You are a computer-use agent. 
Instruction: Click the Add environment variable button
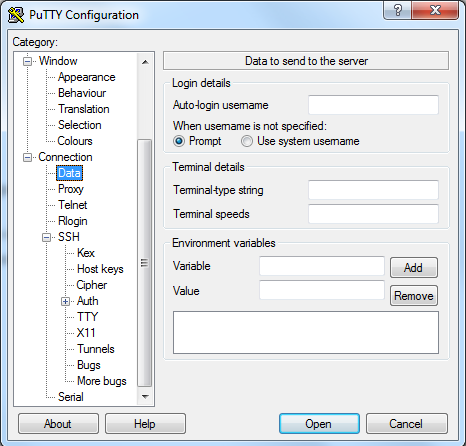(x=414, y=267)
